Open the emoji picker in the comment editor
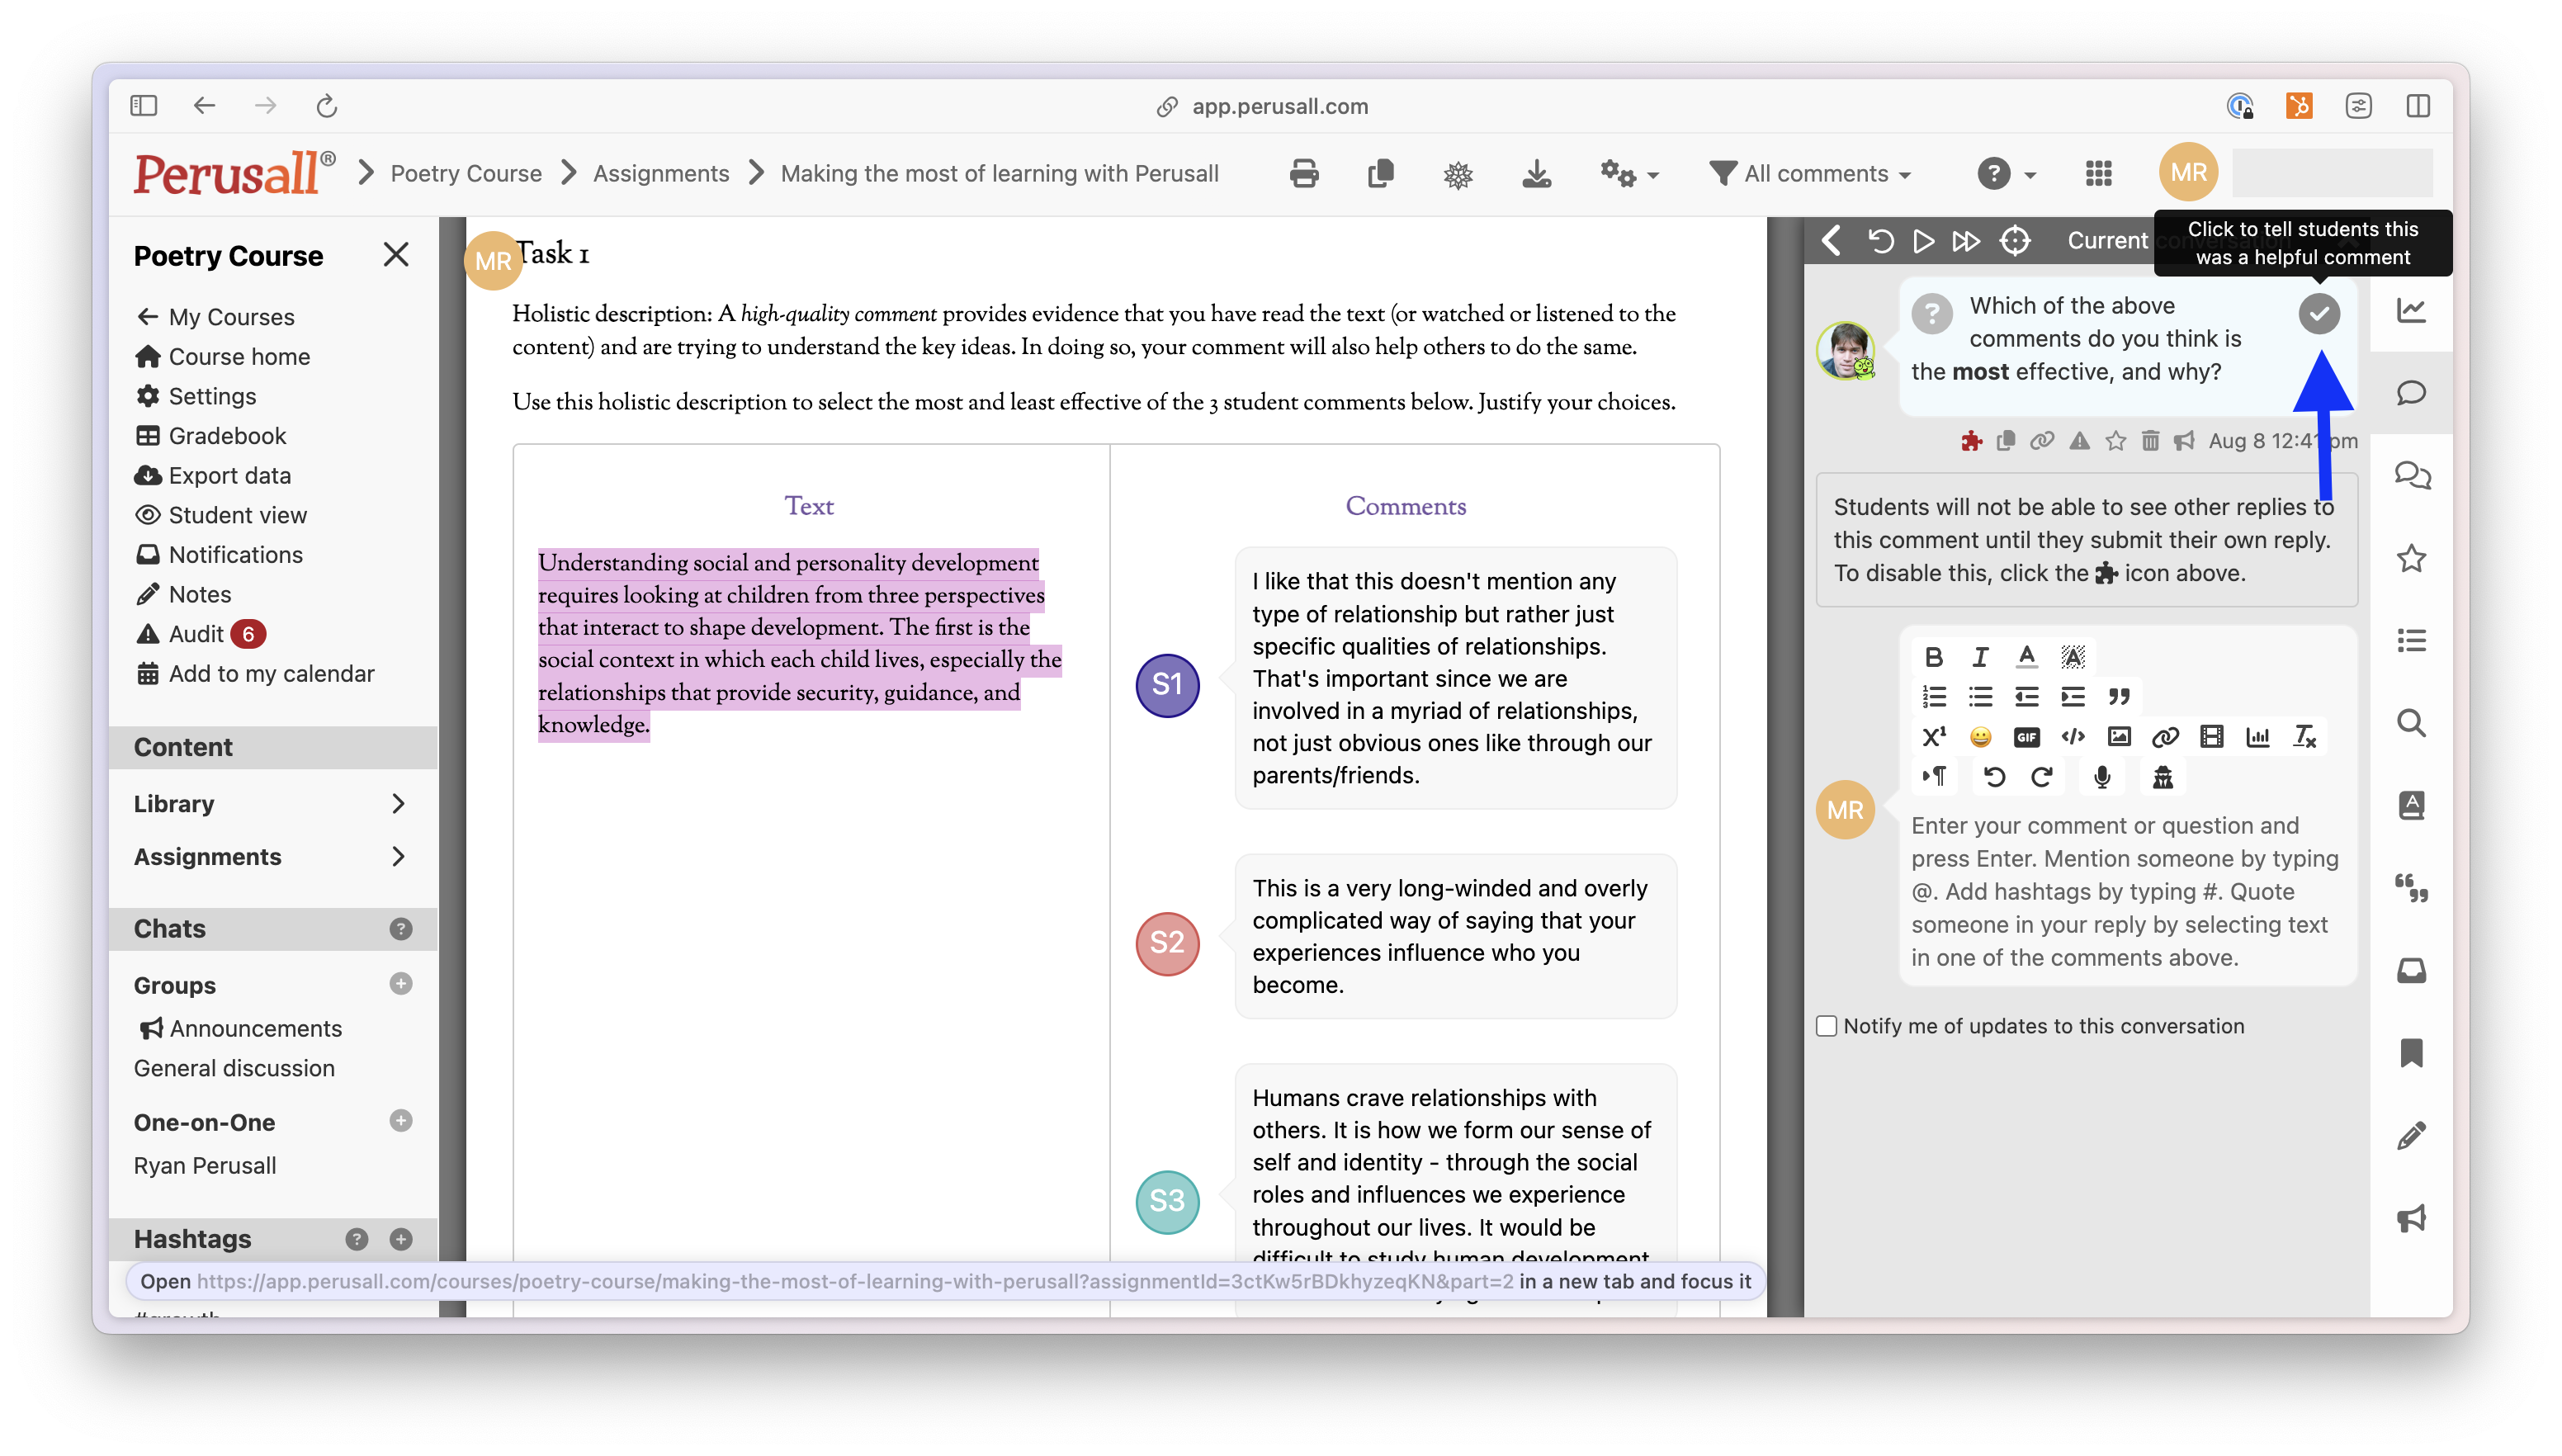Image resolution: width=2562 pixels, height=1456 pixels. [x=1979, y=736]
